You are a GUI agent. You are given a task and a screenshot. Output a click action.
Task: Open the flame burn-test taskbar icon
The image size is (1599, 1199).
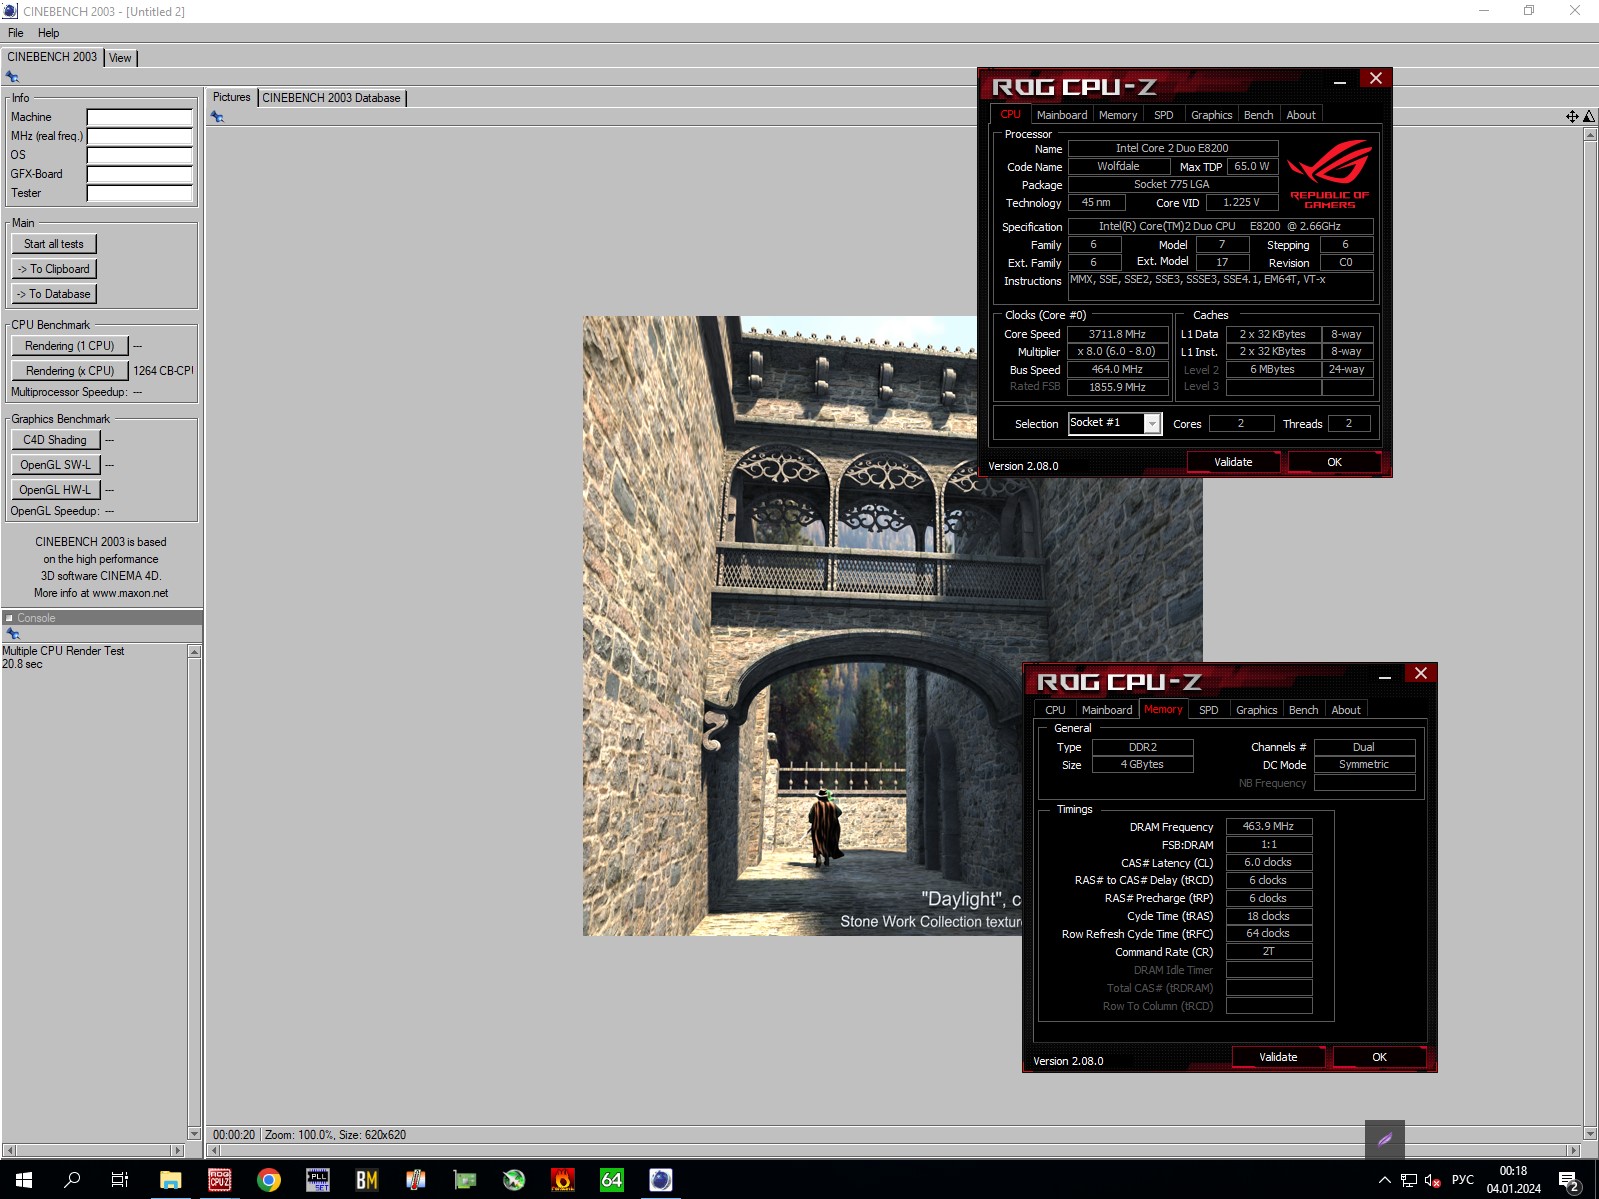pos(563,1180)
